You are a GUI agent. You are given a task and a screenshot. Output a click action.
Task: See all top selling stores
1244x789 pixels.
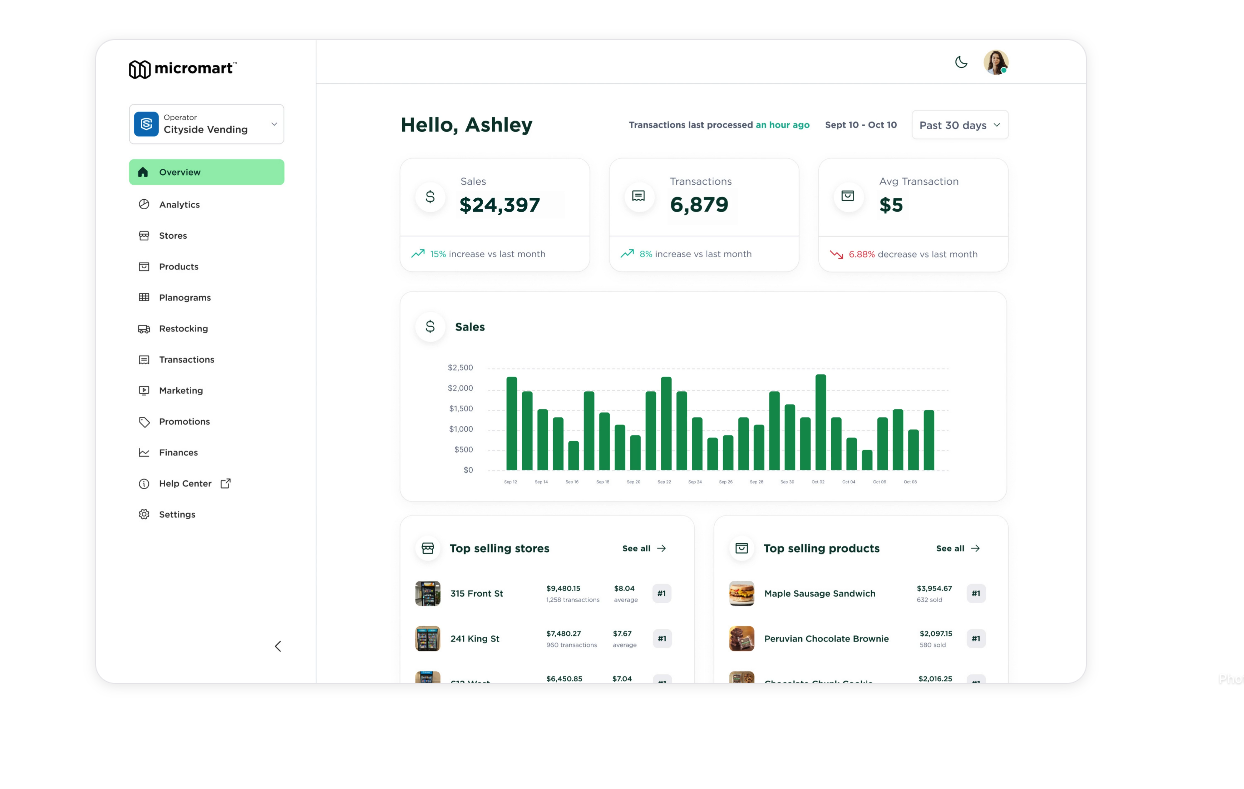644,549
